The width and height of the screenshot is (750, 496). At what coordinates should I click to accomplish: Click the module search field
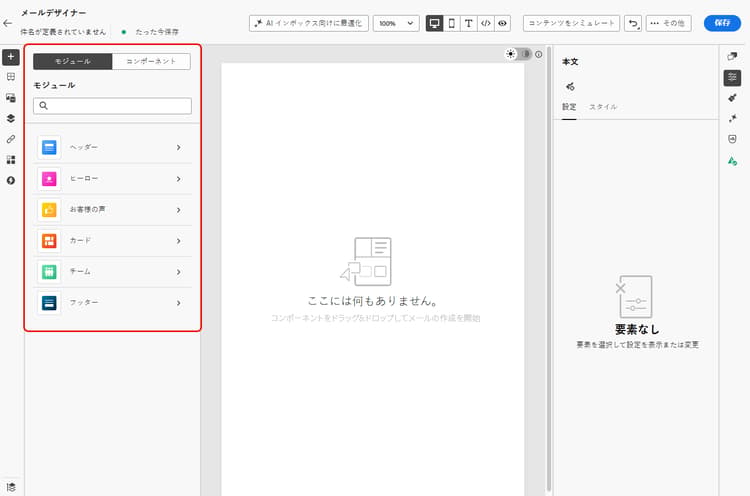click(x=112, y=106)
